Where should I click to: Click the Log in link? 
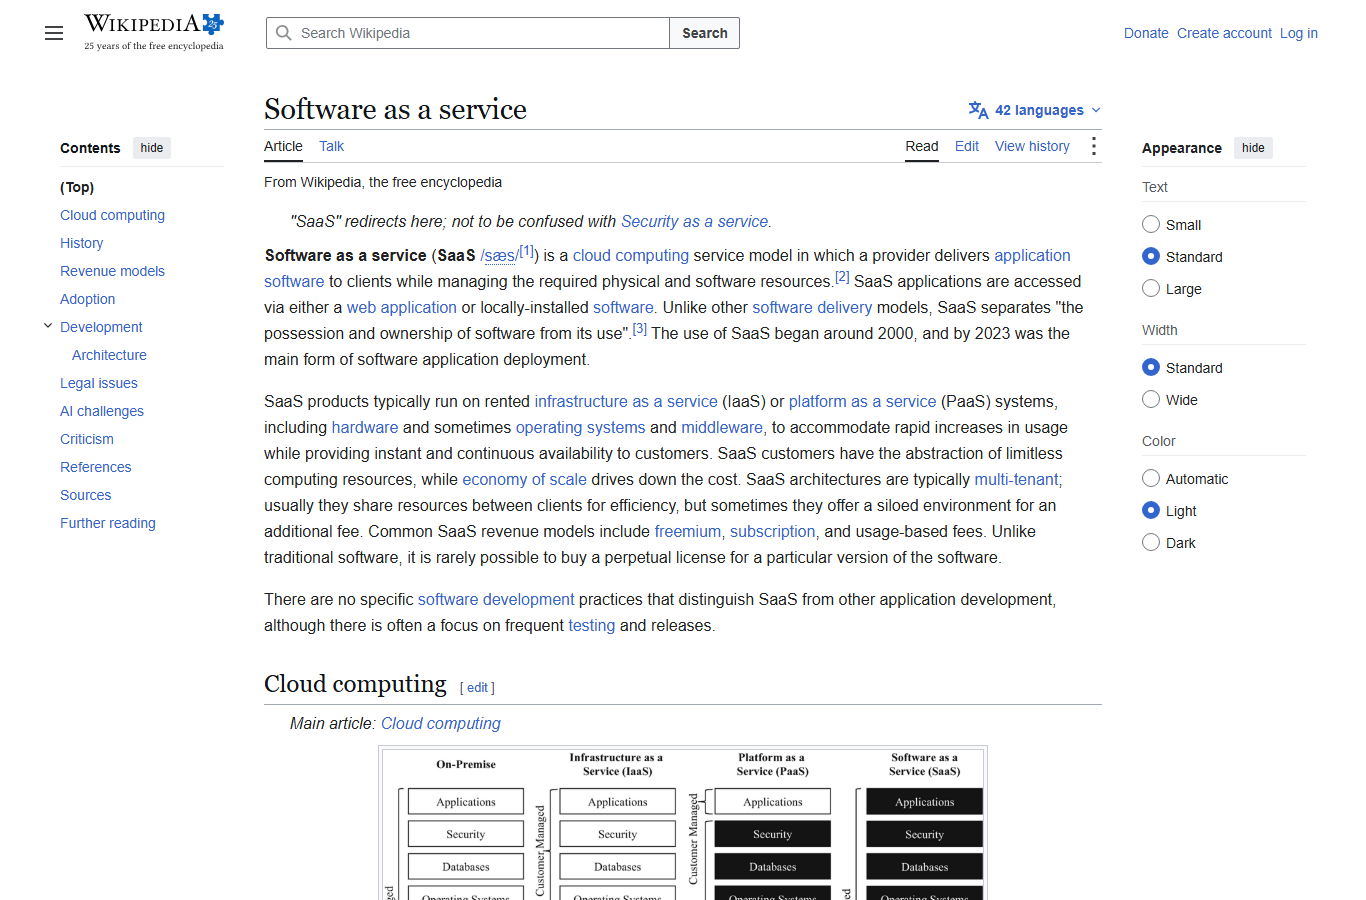tap(1299, 33)
